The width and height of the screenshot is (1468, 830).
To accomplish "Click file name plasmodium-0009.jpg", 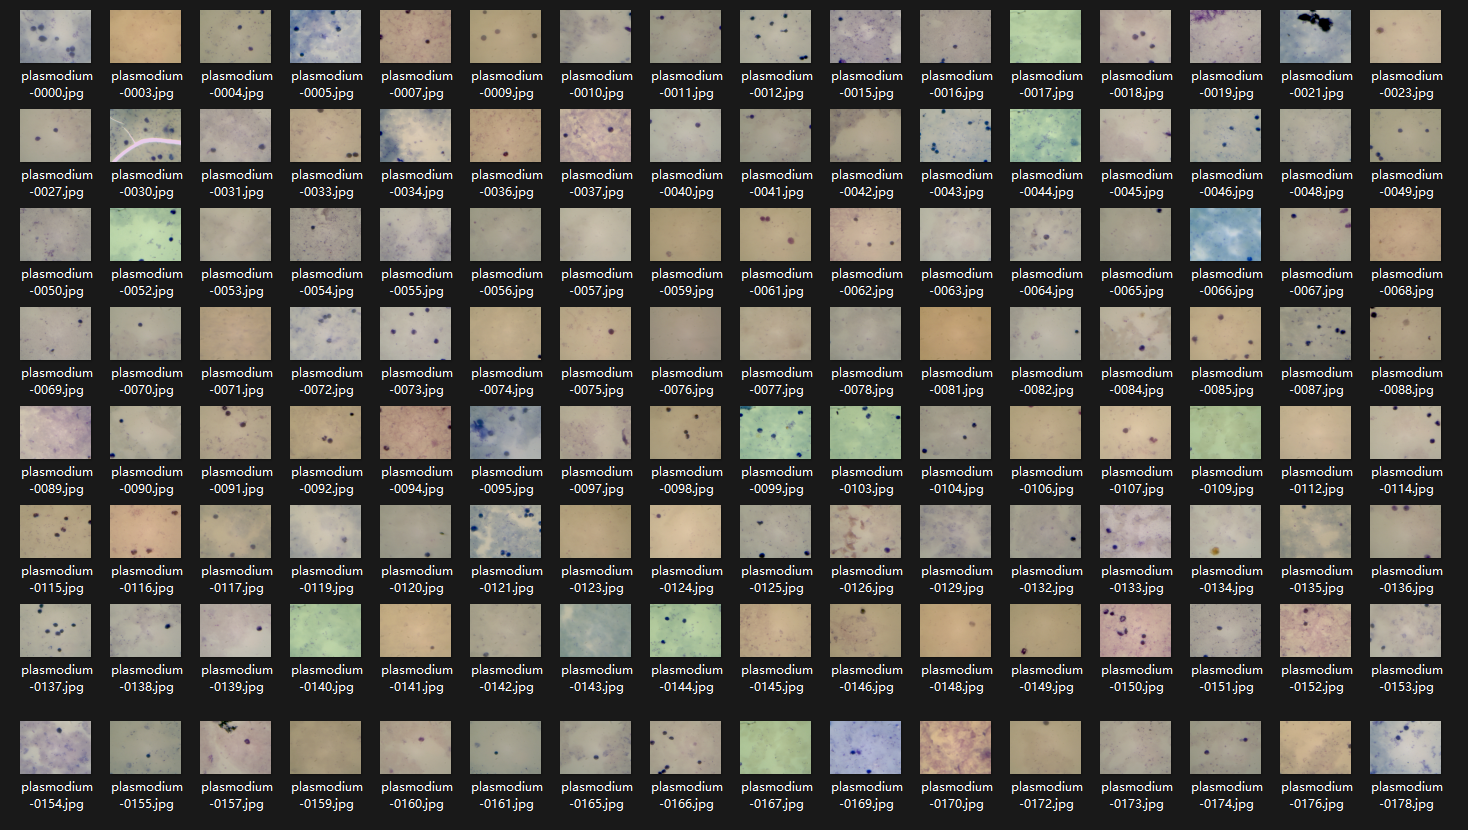I will click(x=507, y=84).
